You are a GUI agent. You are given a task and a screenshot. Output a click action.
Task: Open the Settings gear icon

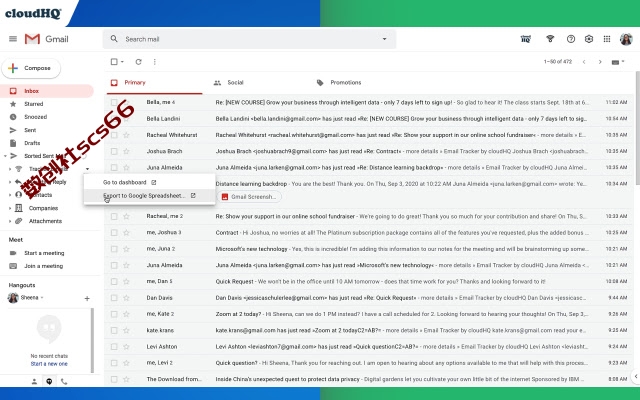click(x=589, y=39)
